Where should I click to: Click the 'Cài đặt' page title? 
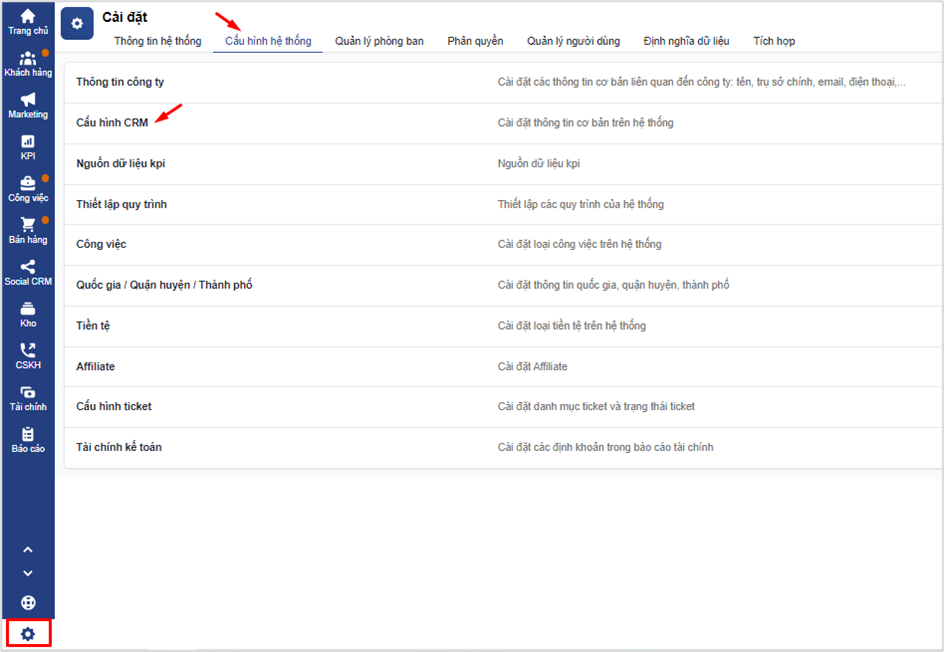click(125, 17)
